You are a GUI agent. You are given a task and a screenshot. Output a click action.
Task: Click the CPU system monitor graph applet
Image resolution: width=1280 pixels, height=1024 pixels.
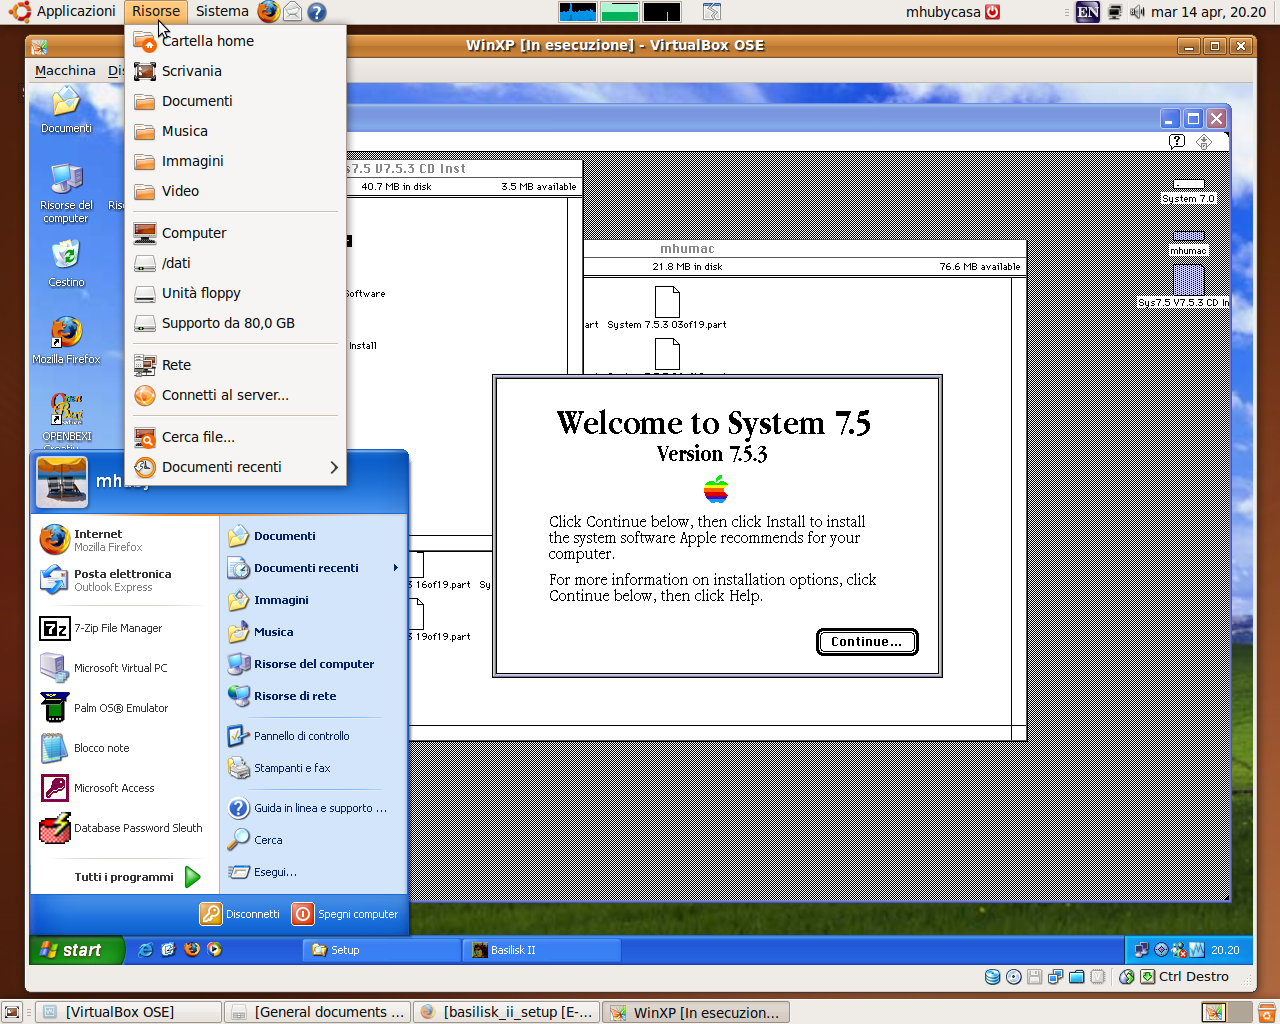click(578, 12)
